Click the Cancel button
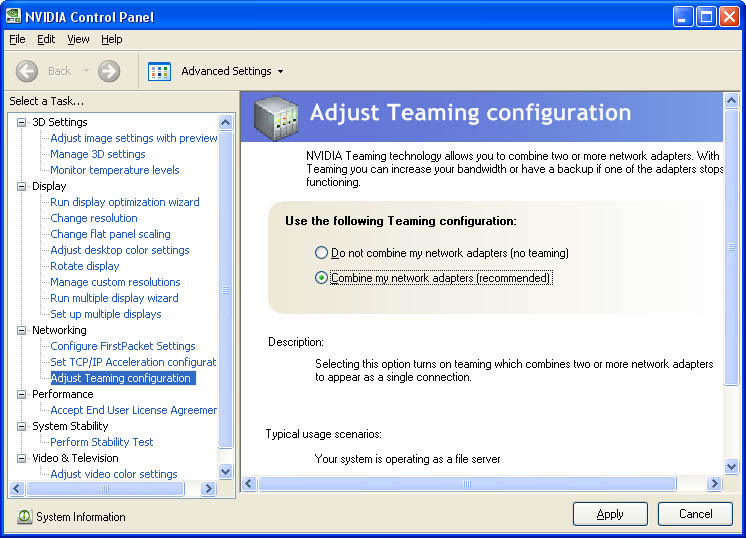 point(695,514)
